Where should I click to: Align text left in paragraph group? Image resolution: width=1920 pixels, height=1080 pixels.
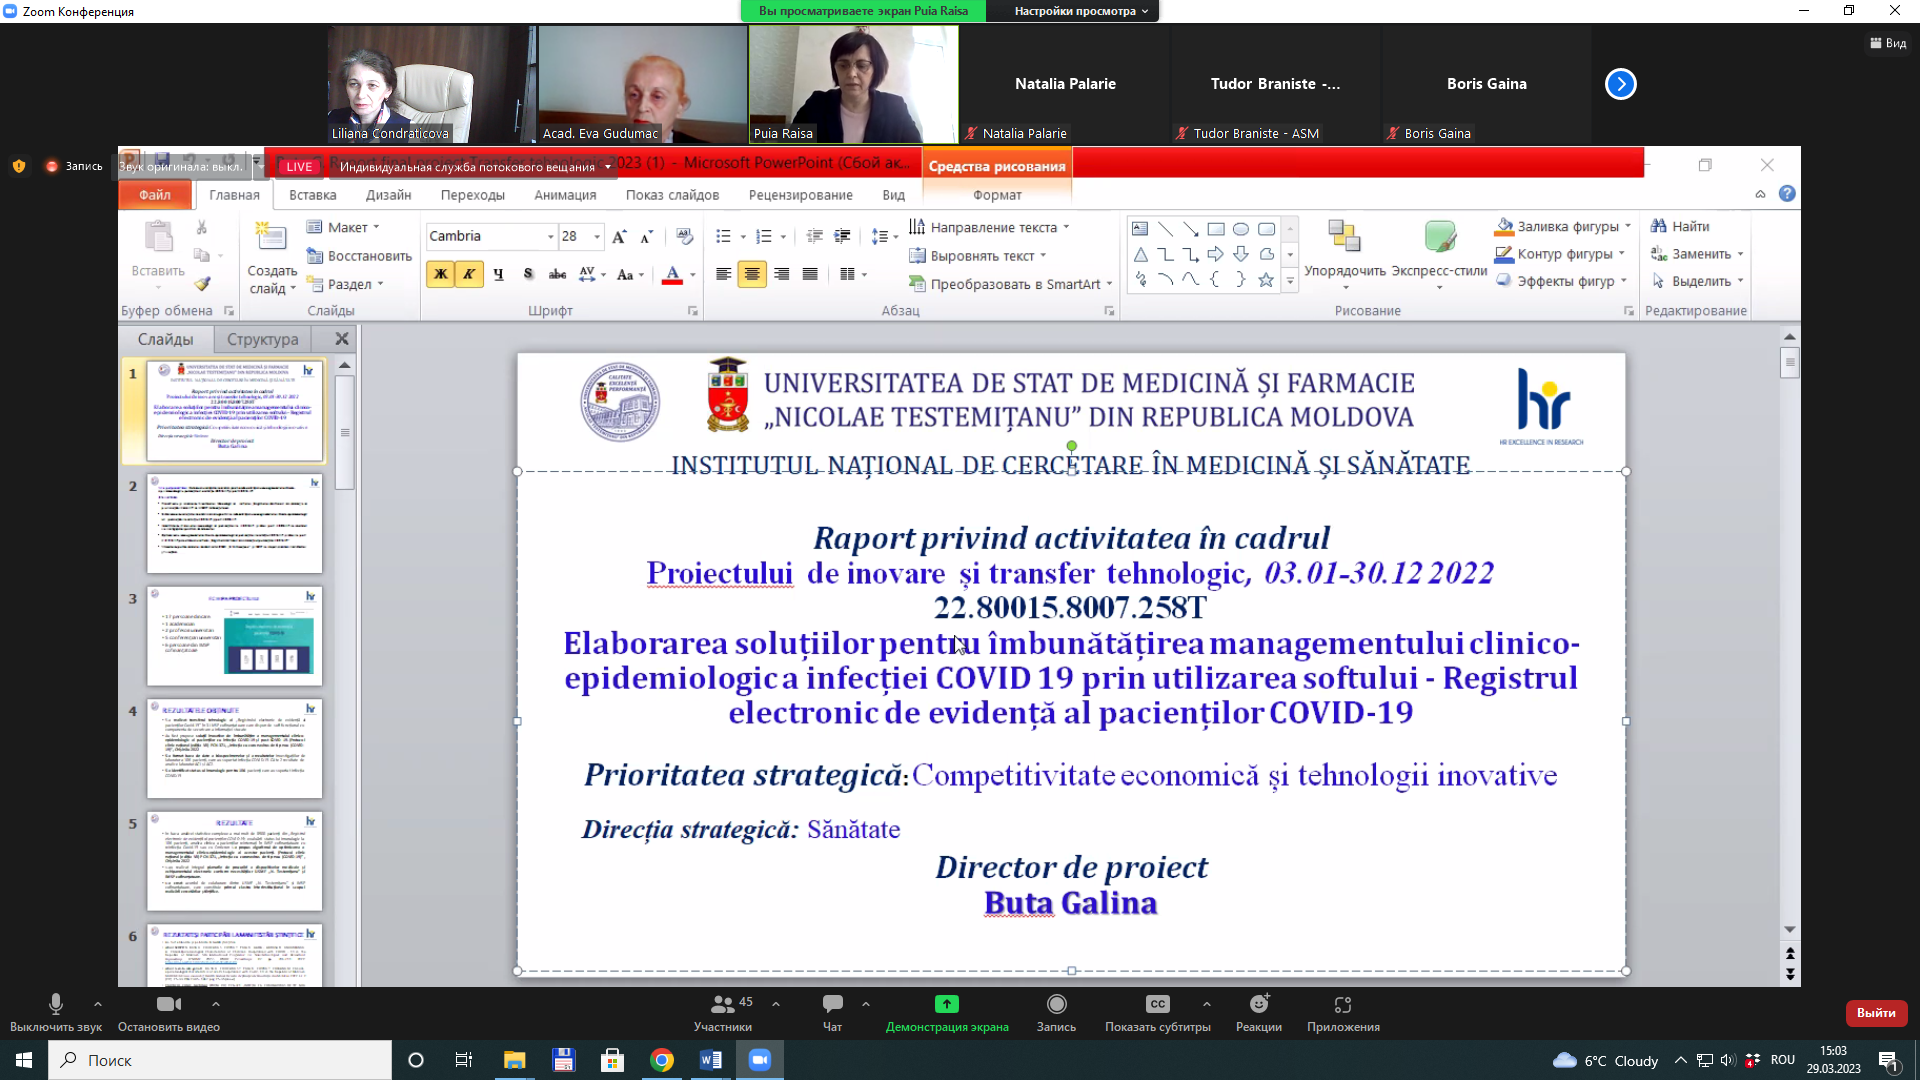(723, 275)
